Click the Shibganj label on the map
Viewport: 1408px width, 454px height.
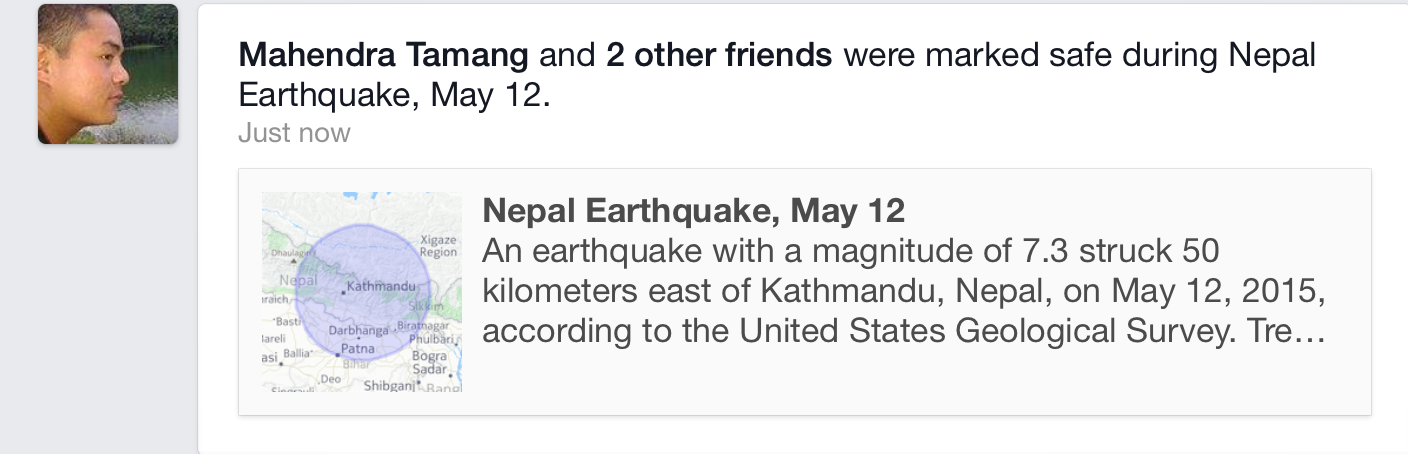click(x=389, y=385)
